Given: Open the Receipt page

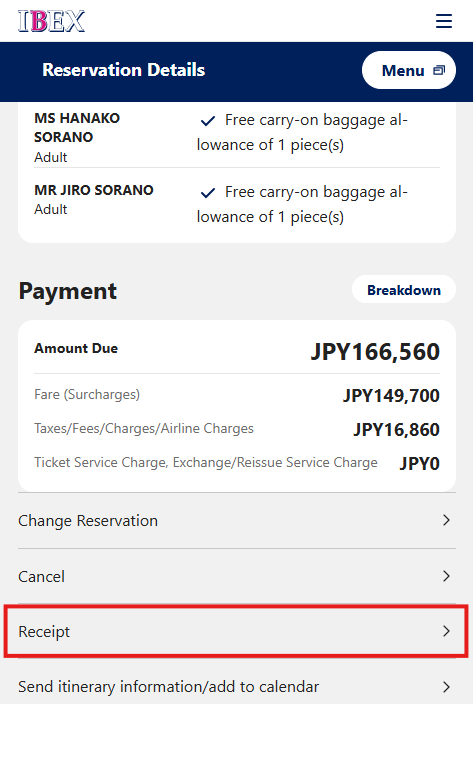Looking at the screenshot, I should tap(236, 632).
